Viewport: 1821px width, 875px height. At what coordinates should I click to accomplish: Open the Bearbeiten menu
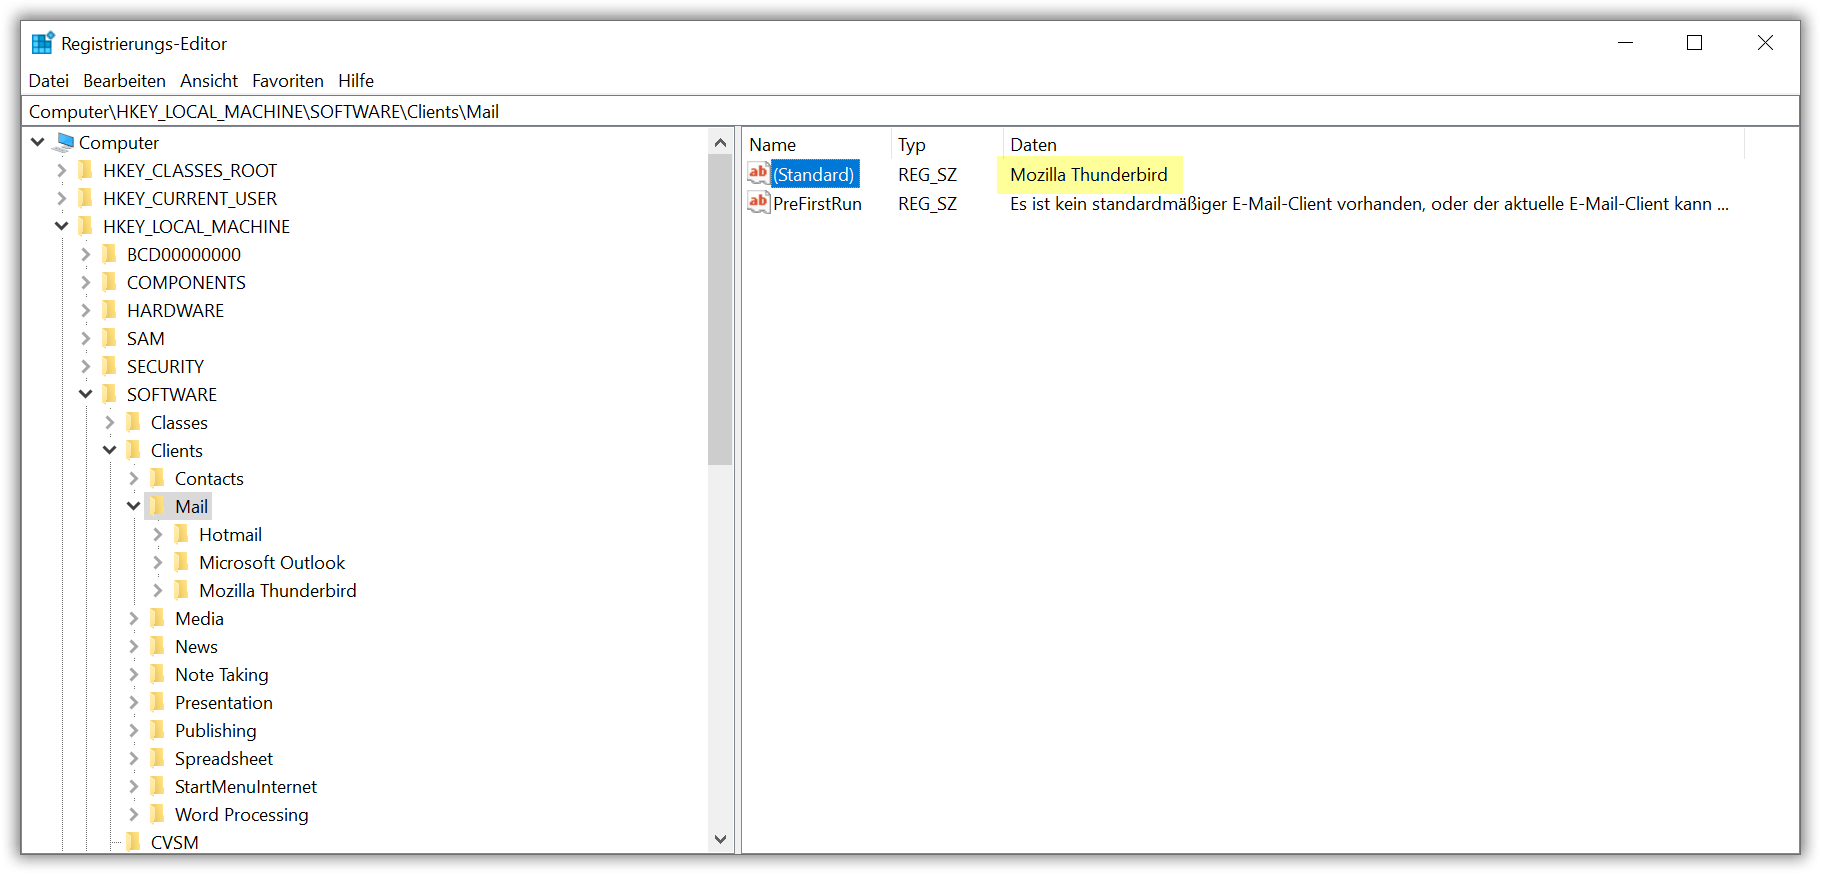(x=124, y=80)
